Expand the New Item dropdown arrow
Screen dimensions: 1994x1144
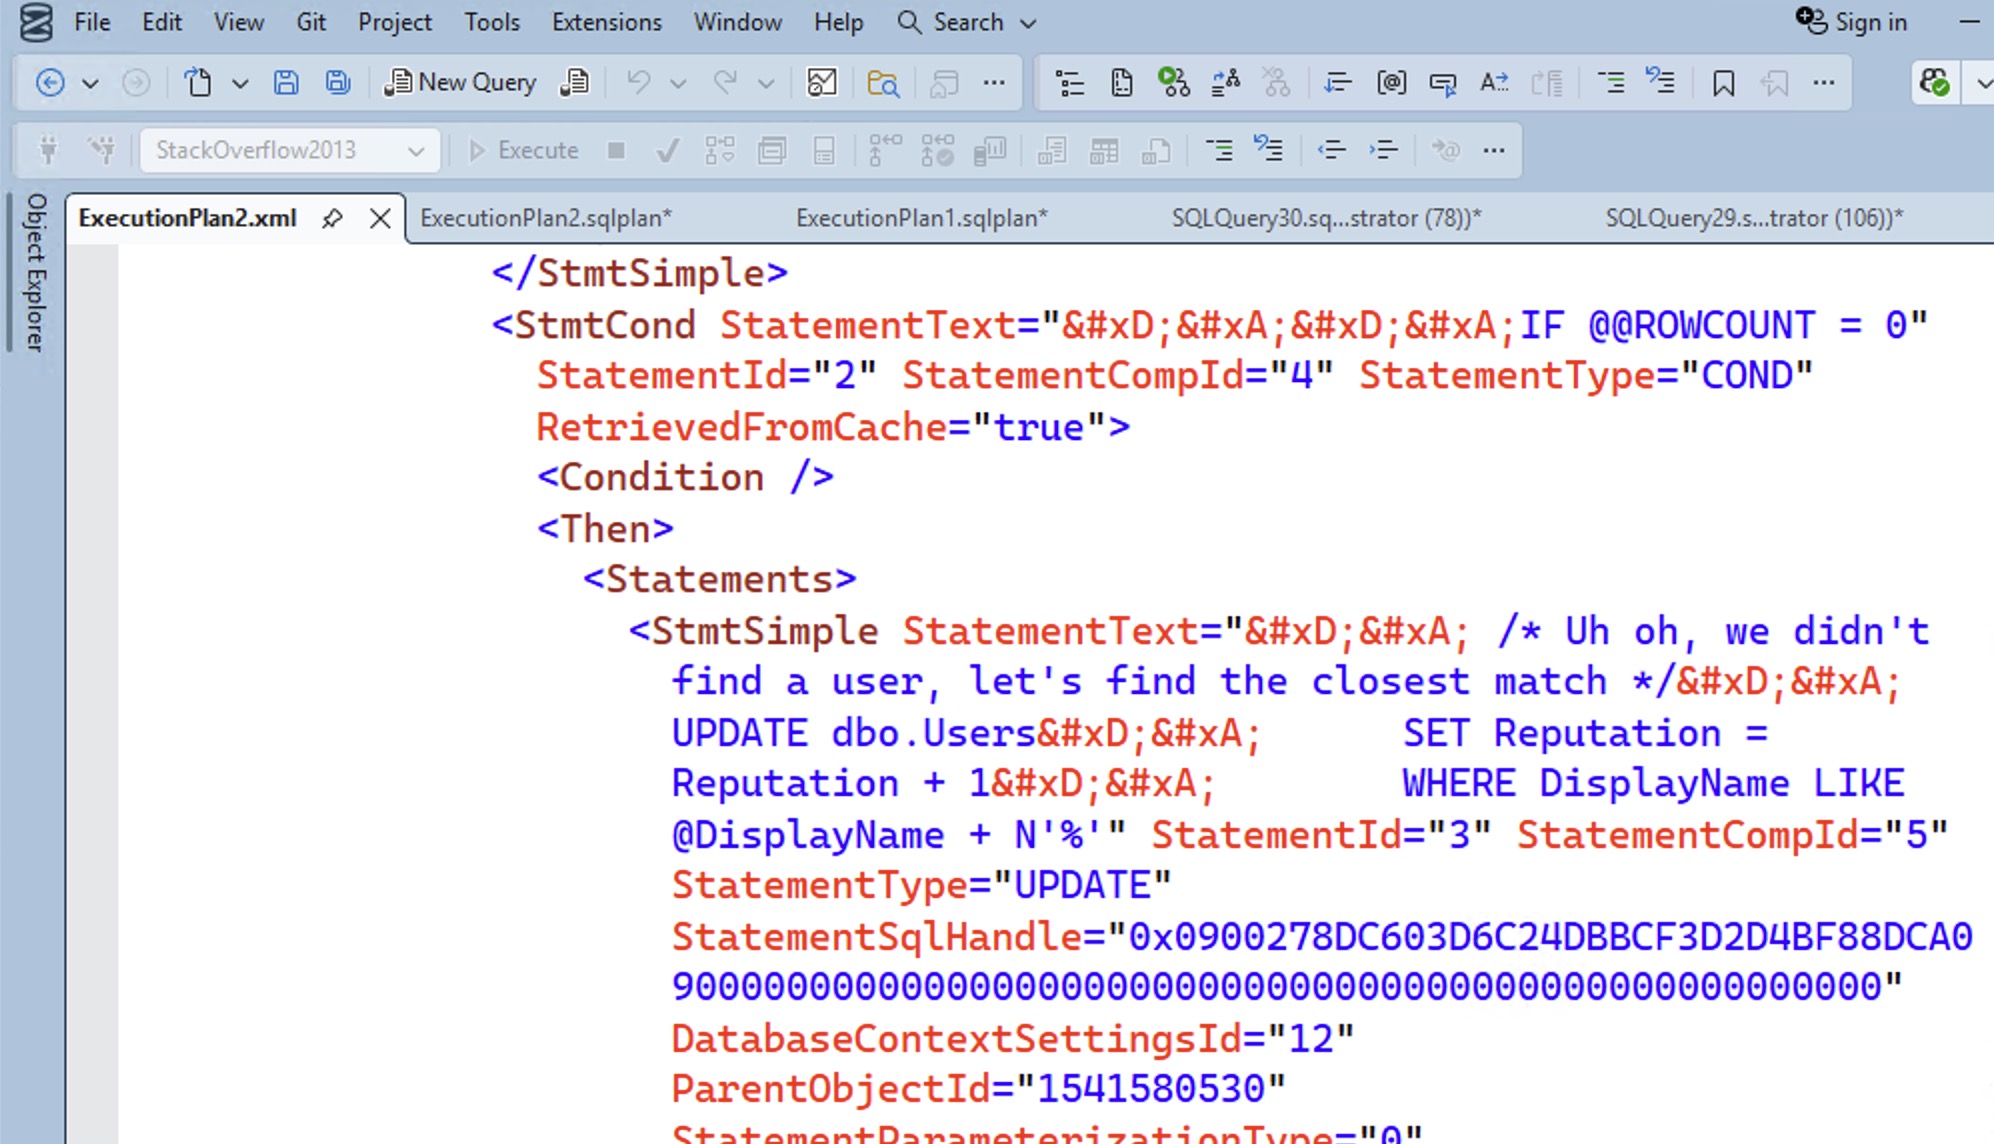(240, 83)
